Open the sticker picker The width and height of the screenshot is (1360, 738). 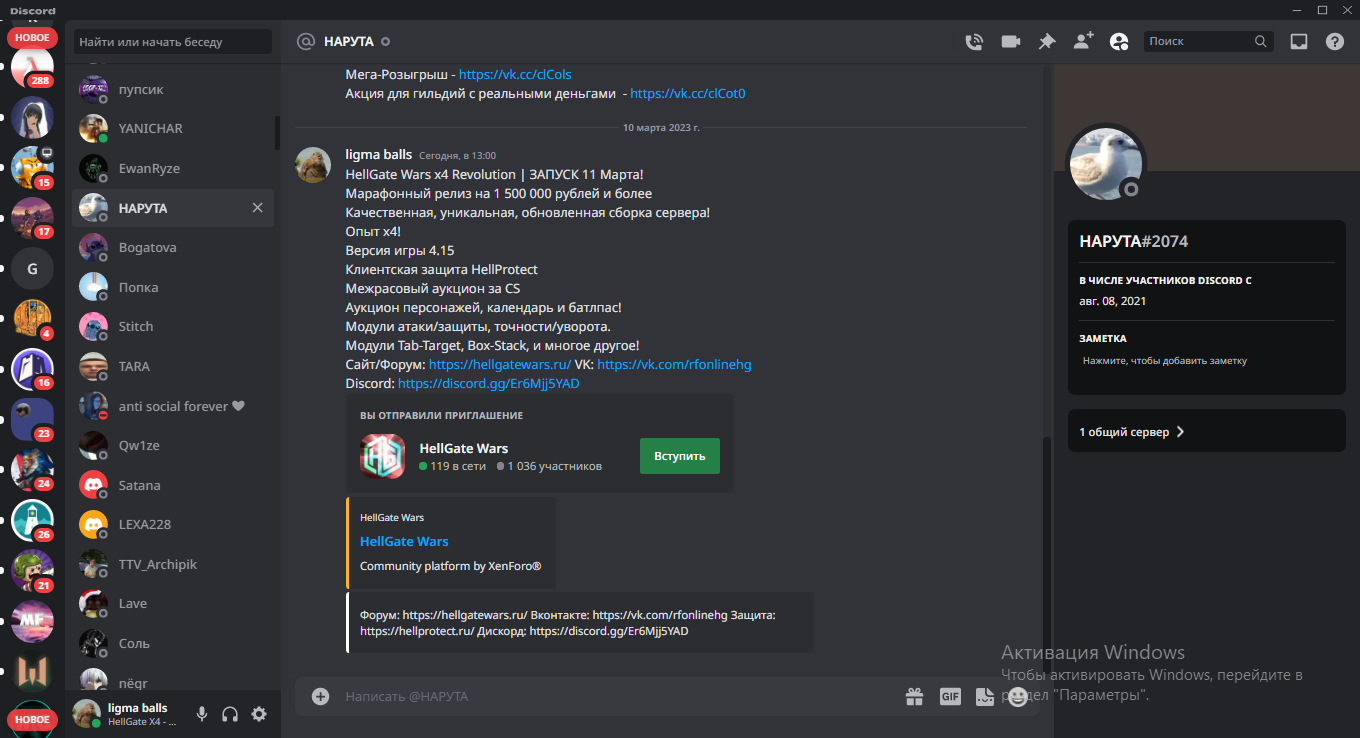pyautogui.click(x=984, y=696)
